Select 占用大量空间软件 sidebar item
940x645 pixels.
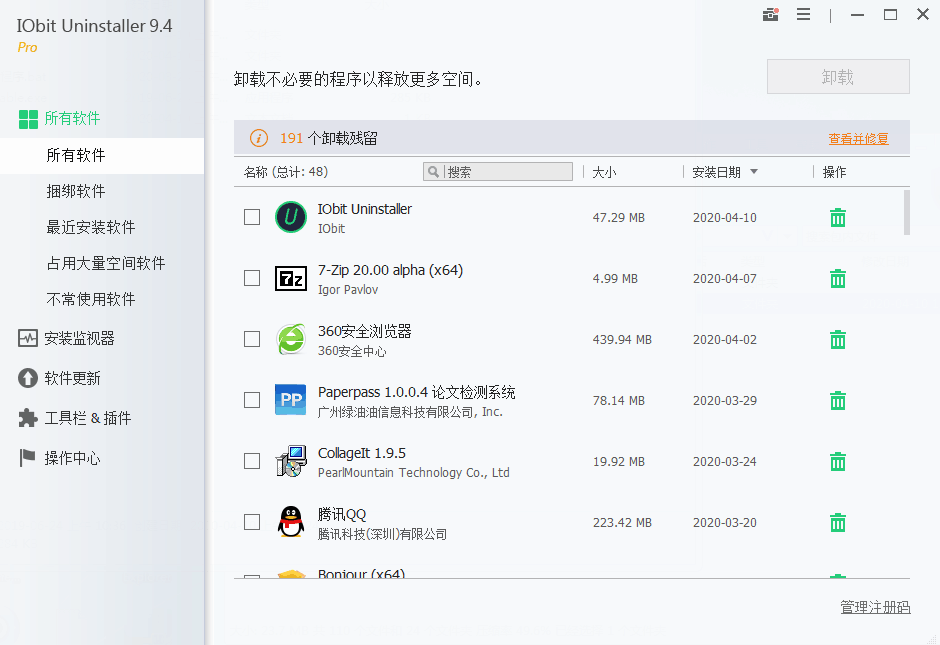106,263
